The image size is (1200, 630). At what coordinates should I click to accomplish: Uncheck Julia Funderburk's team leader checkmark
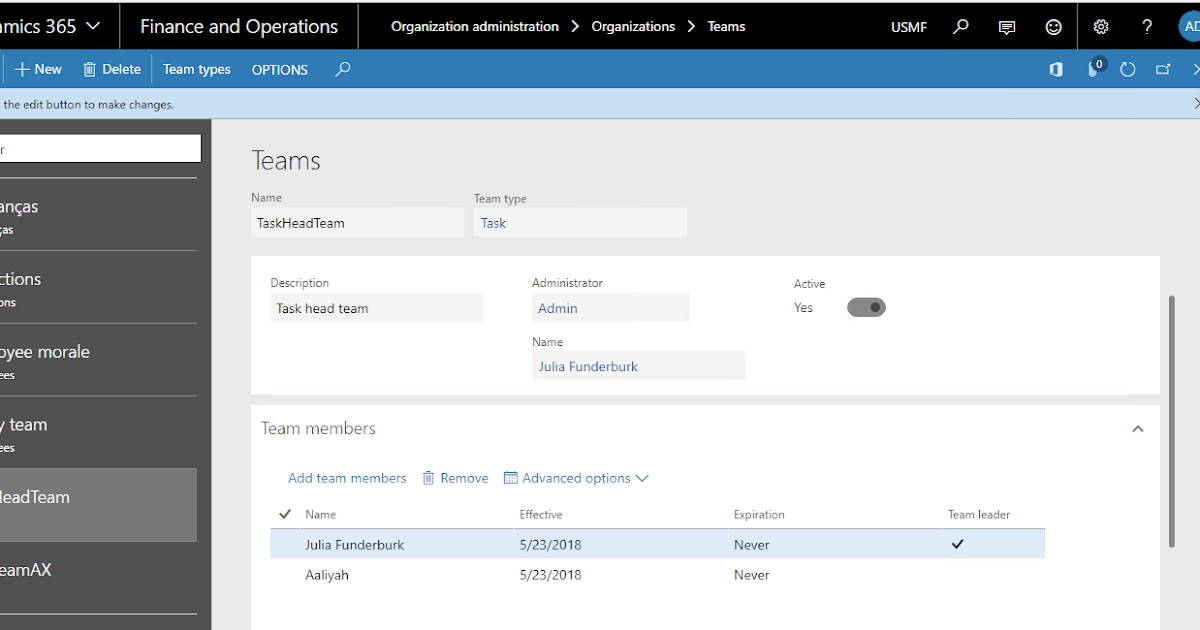pos(957,544)
